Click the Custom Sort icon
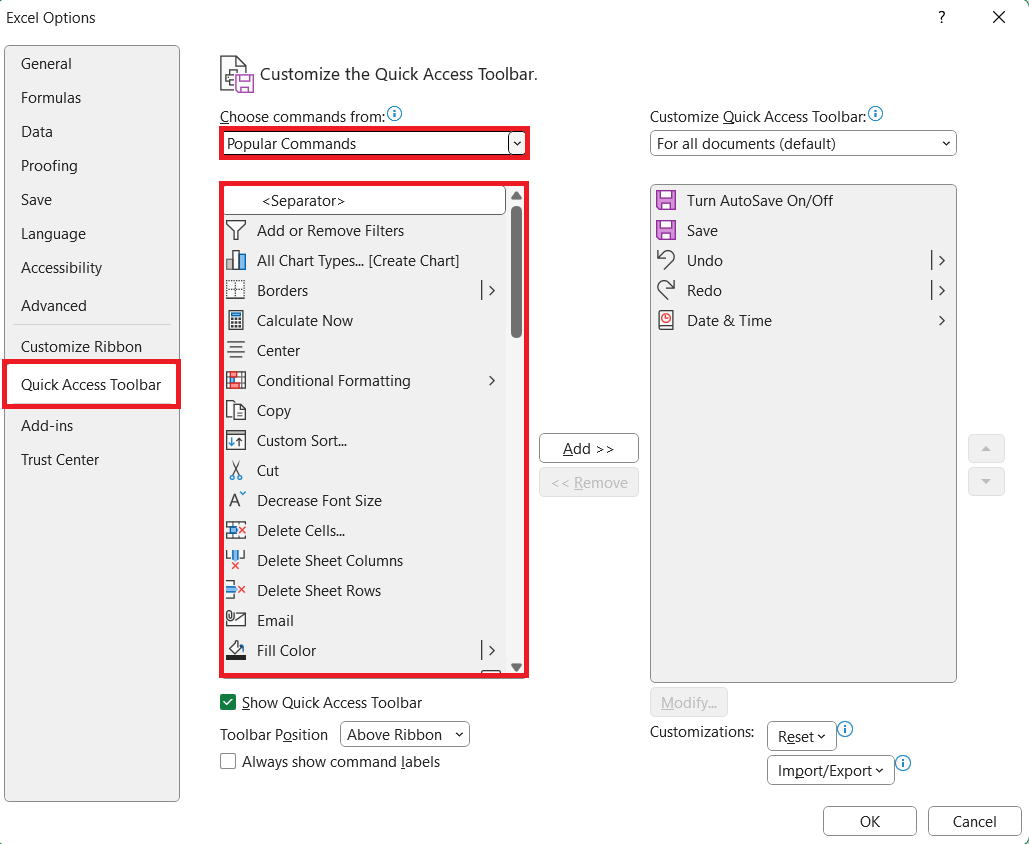Image resolution: width=1029 pixels, height=844 pixels. pos(236,440)
